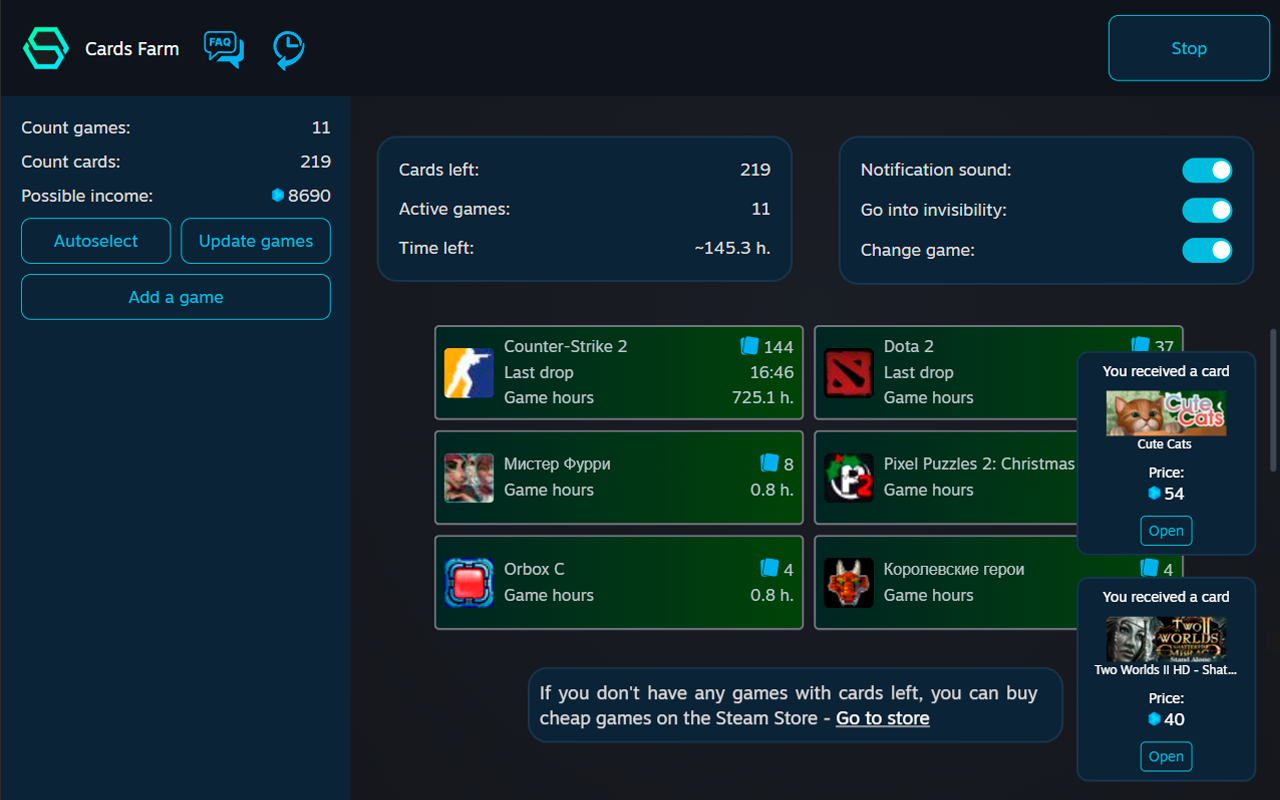1280x800 pixels.
Task: Click the Orbox C game name
Action: click(x=534, y=569)
